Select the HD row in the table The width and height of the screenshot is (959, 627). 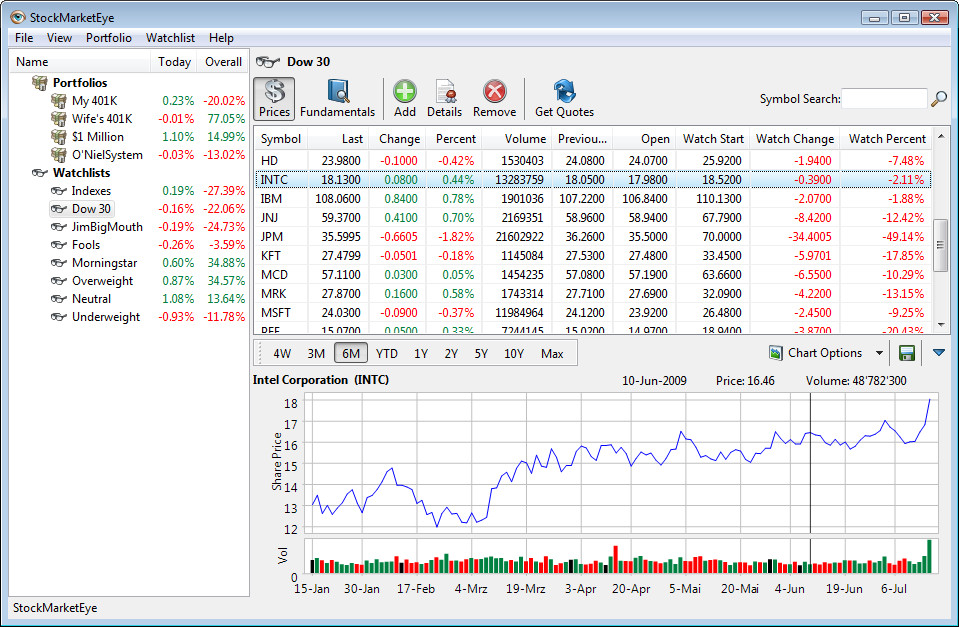click(x=593, y=161)
